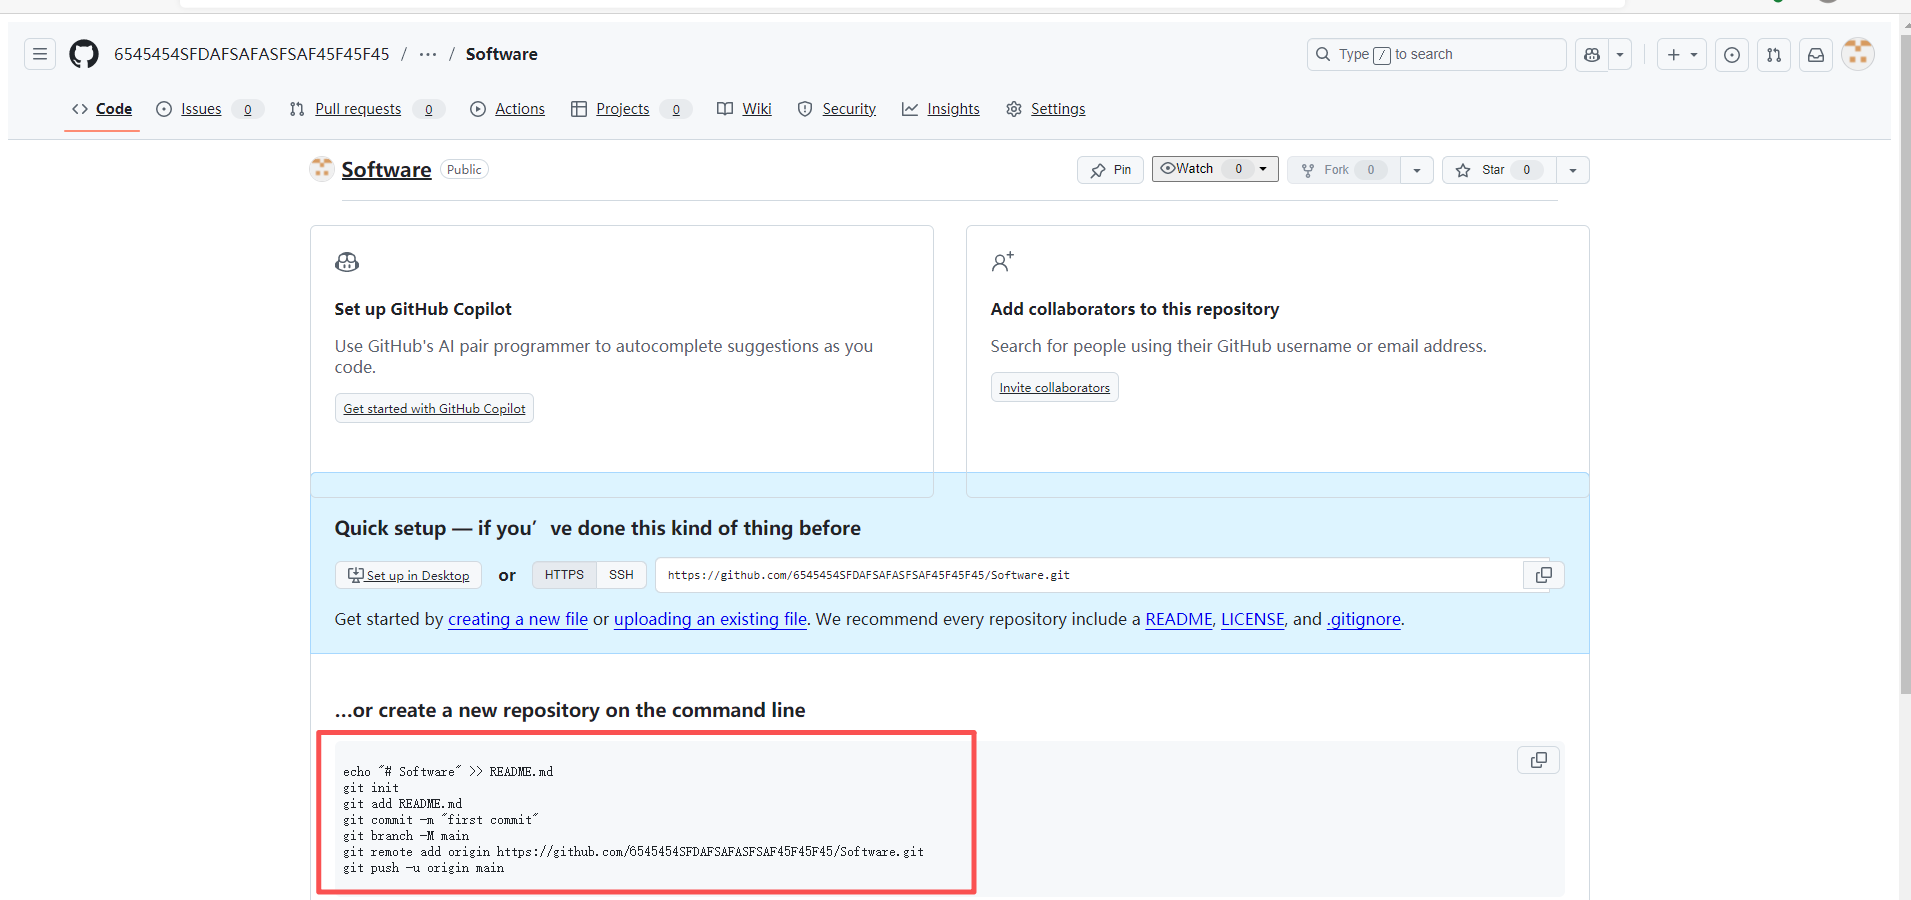1911x900 pixels.
Task: Open the Wiki tab
Action: (744, 109)
